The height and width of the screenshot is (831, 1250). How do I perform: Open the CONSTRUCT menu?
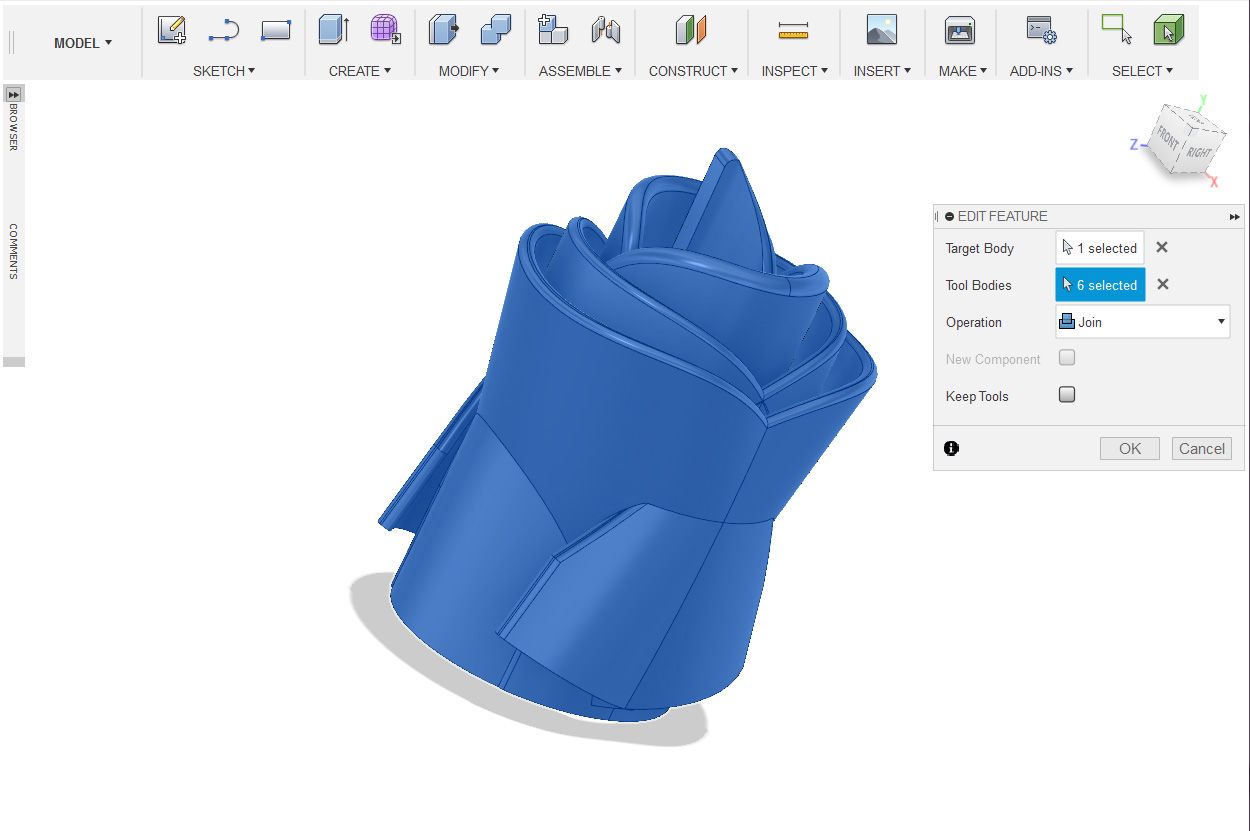(691, 71)
